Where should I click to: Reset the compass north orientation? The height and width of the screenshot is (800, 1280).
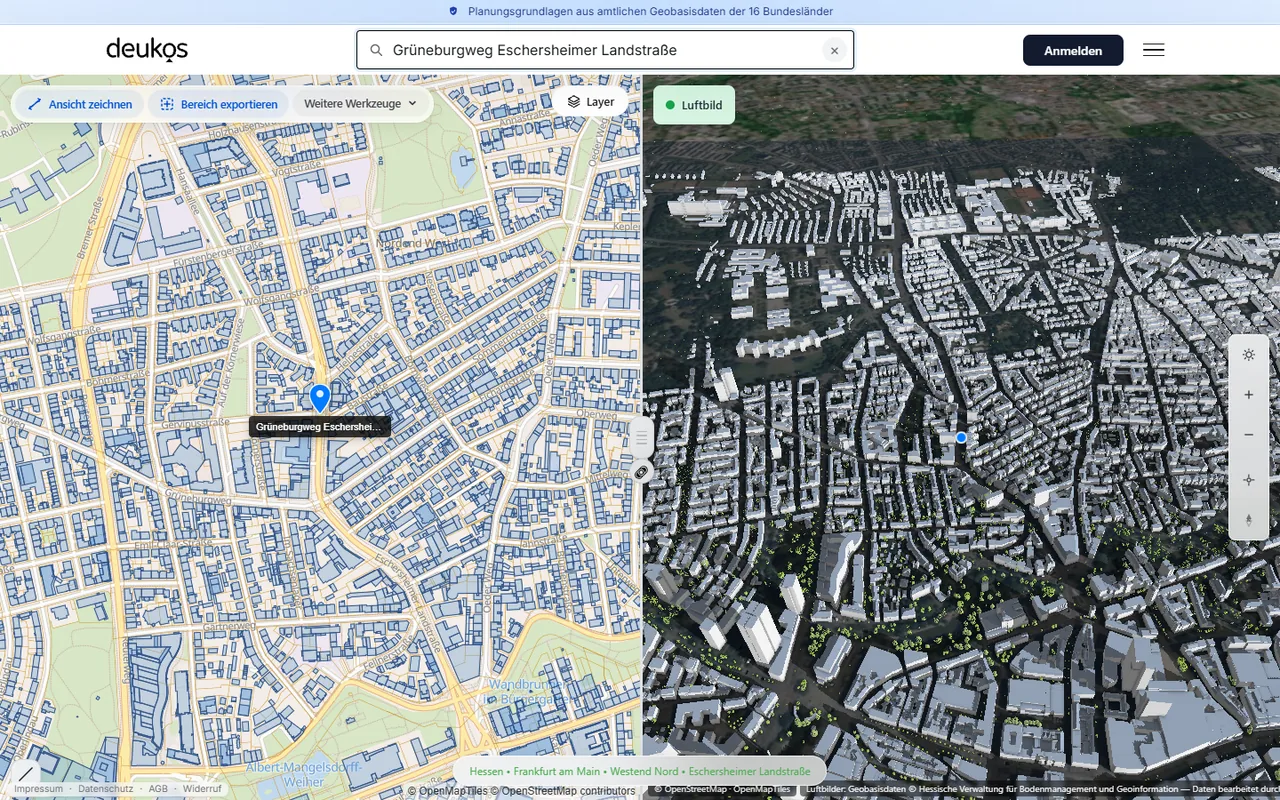[x=1248, y=521]
